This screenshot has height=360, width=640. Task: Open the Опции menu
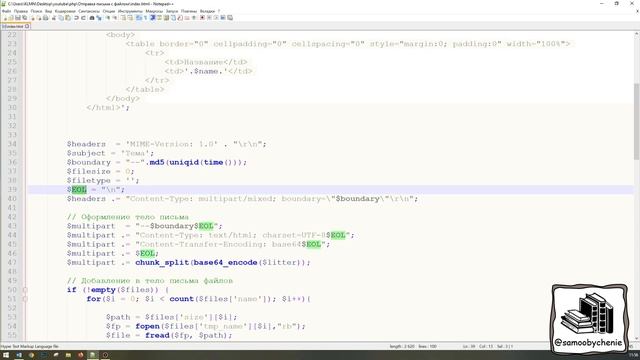[x=109, y=11]
